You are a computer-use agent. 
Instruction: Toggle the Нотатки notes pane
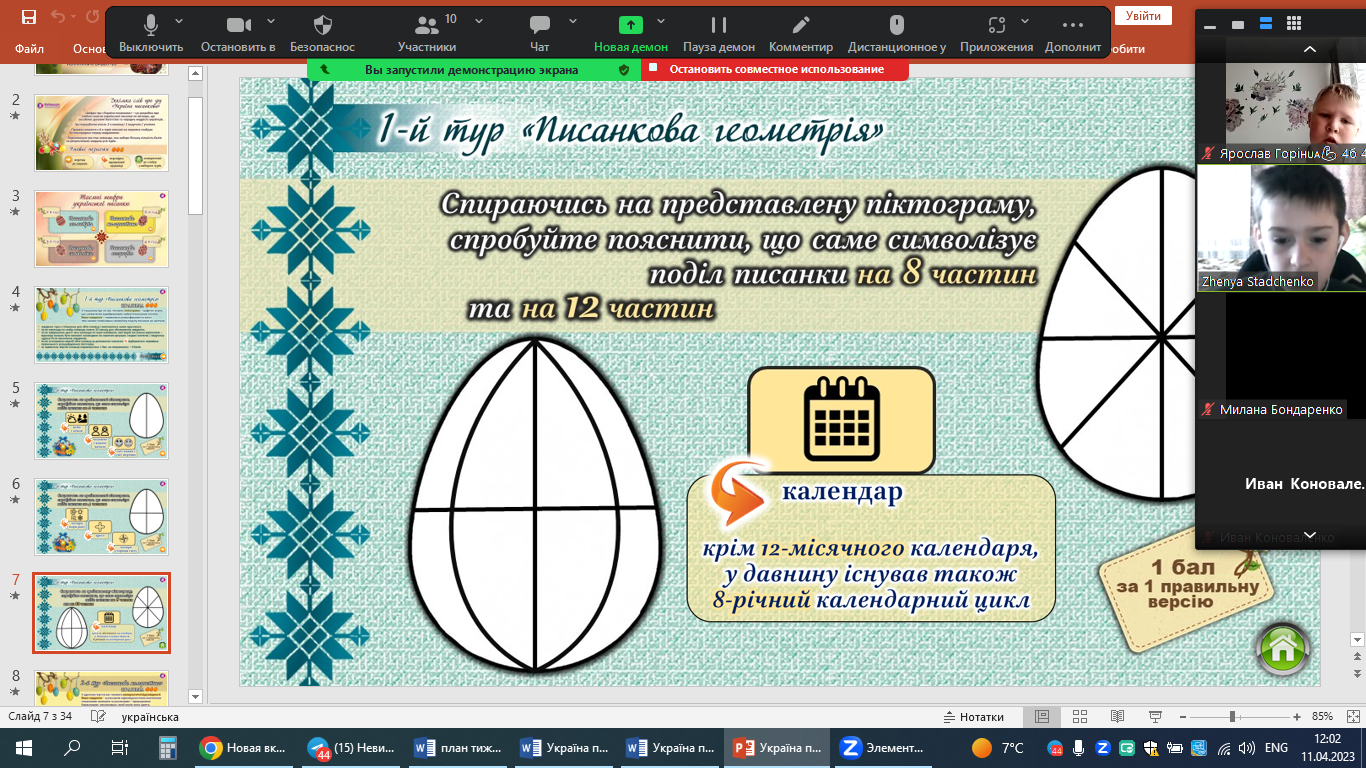(974, 717)
